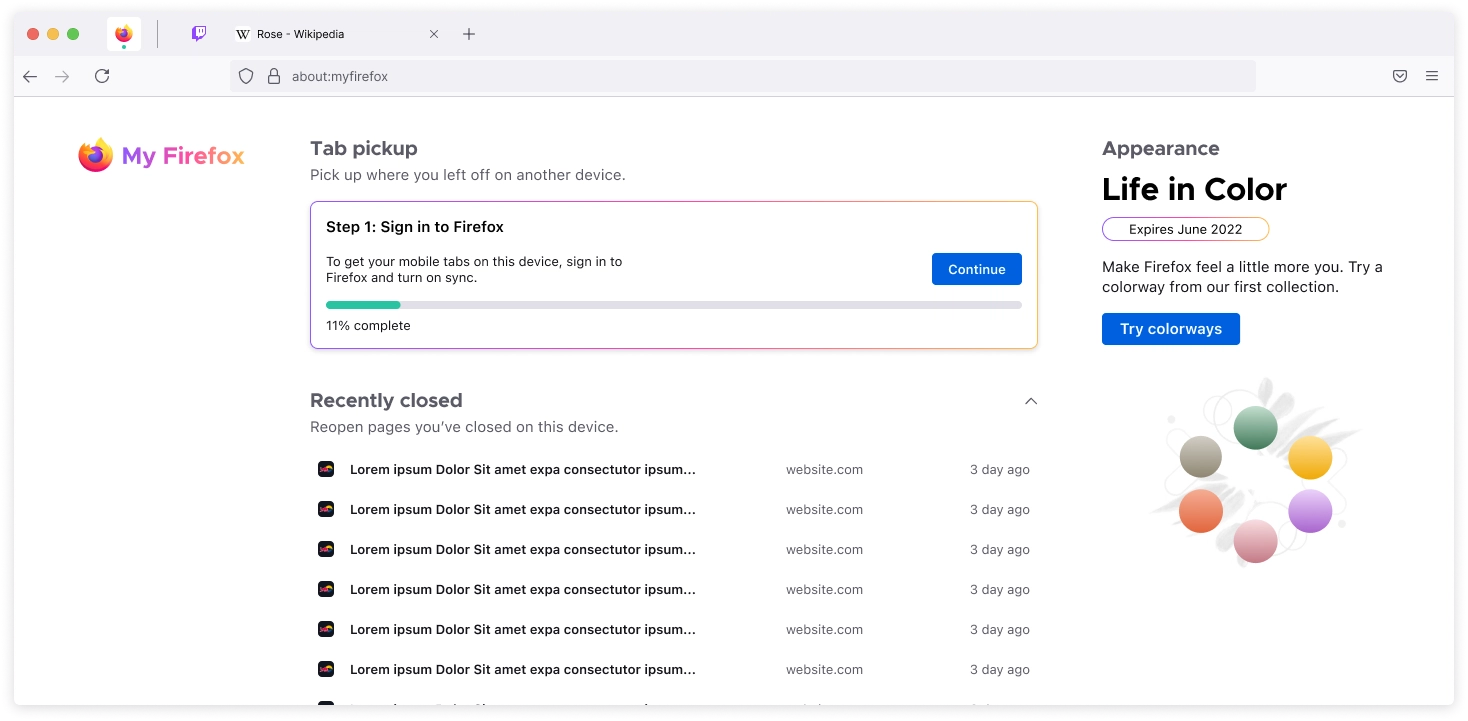This screenshot has width=1468, height=721.
Task: Click the tracking protection shield icon
Action: coord(246,76)
